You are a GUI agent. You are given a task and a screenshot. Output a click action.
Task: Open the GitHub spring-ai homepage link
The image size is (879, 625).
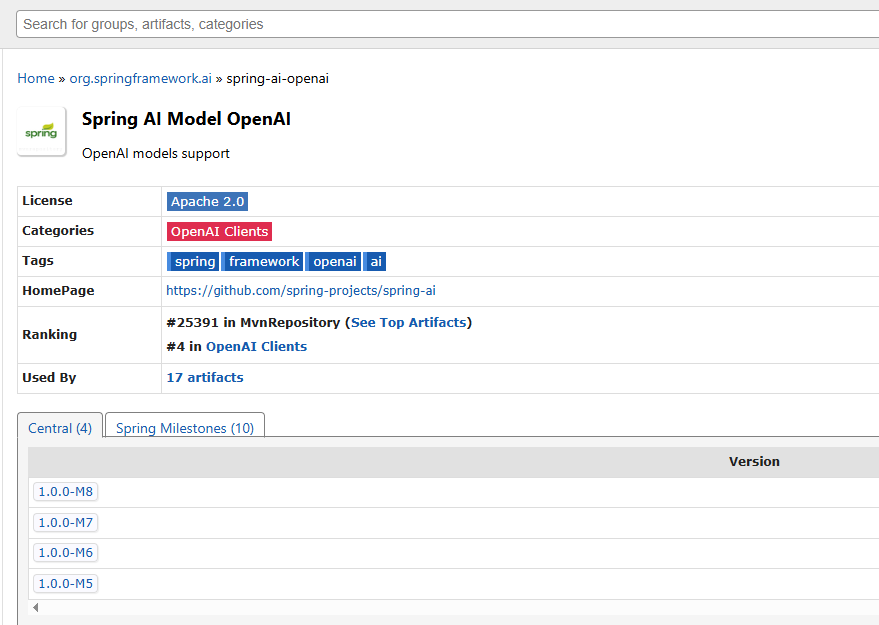click(x=301, y=290)
